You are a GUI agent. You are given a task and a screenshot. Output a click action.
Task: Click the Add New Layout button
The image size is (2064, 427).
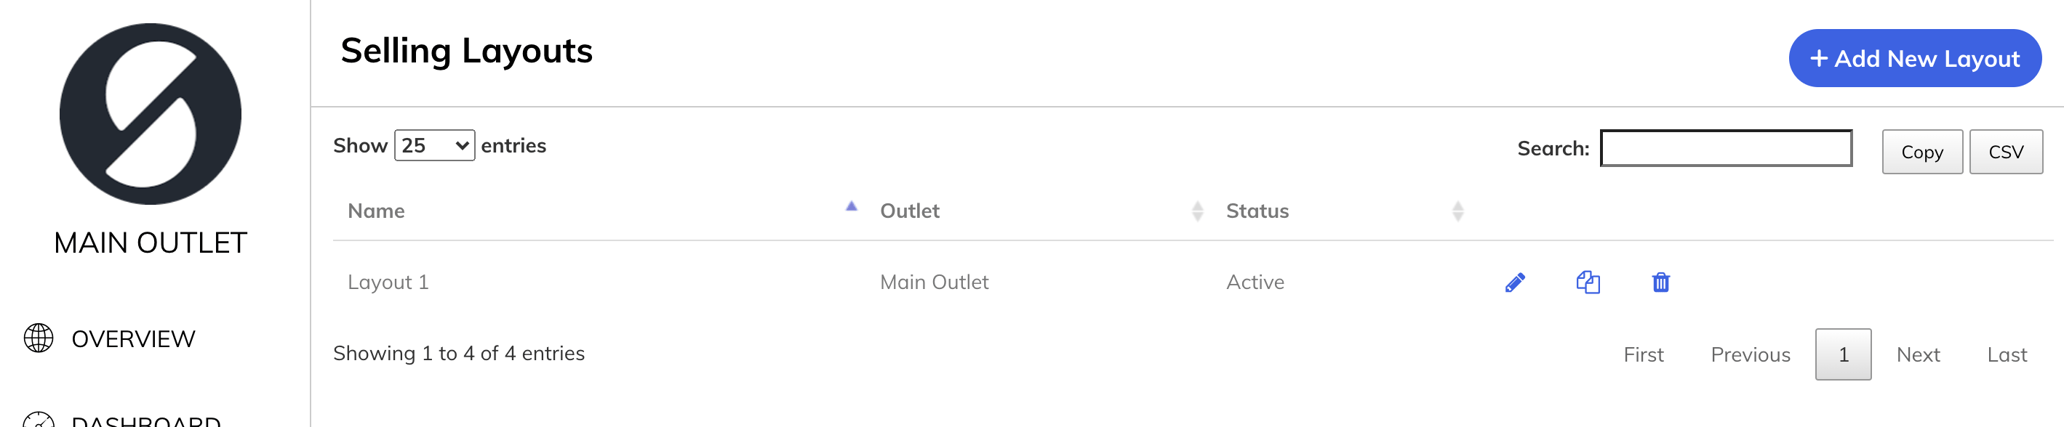(x=1914, y=58)
